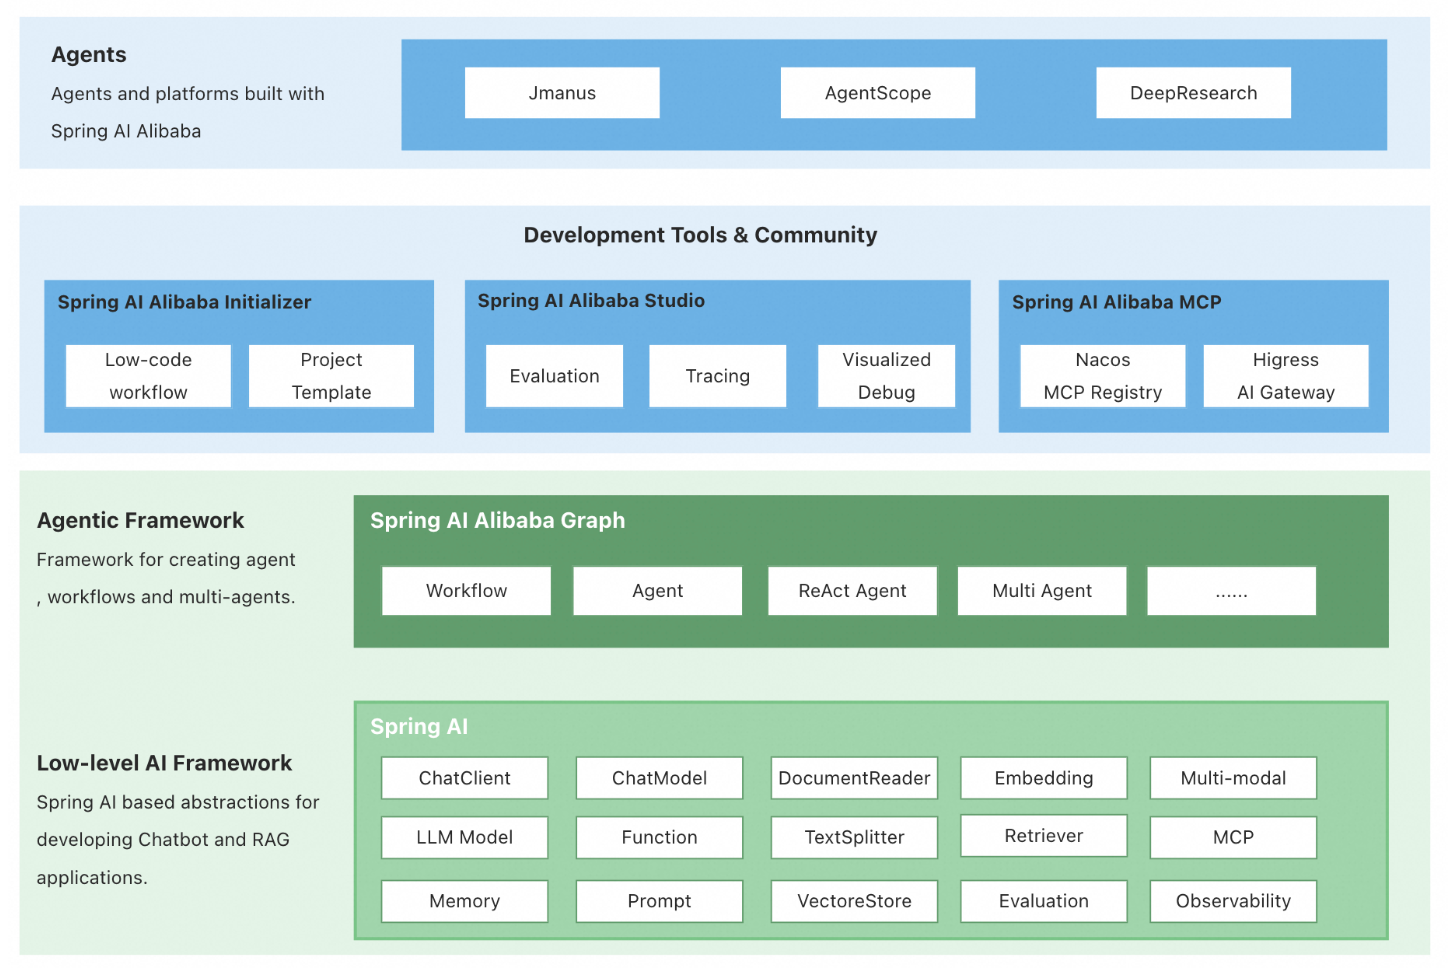Viewport: 1454px width, 968px height.
Task: Click the Low-level AI Framework heading
Action: pyautogui.click(x=164, y=763)
